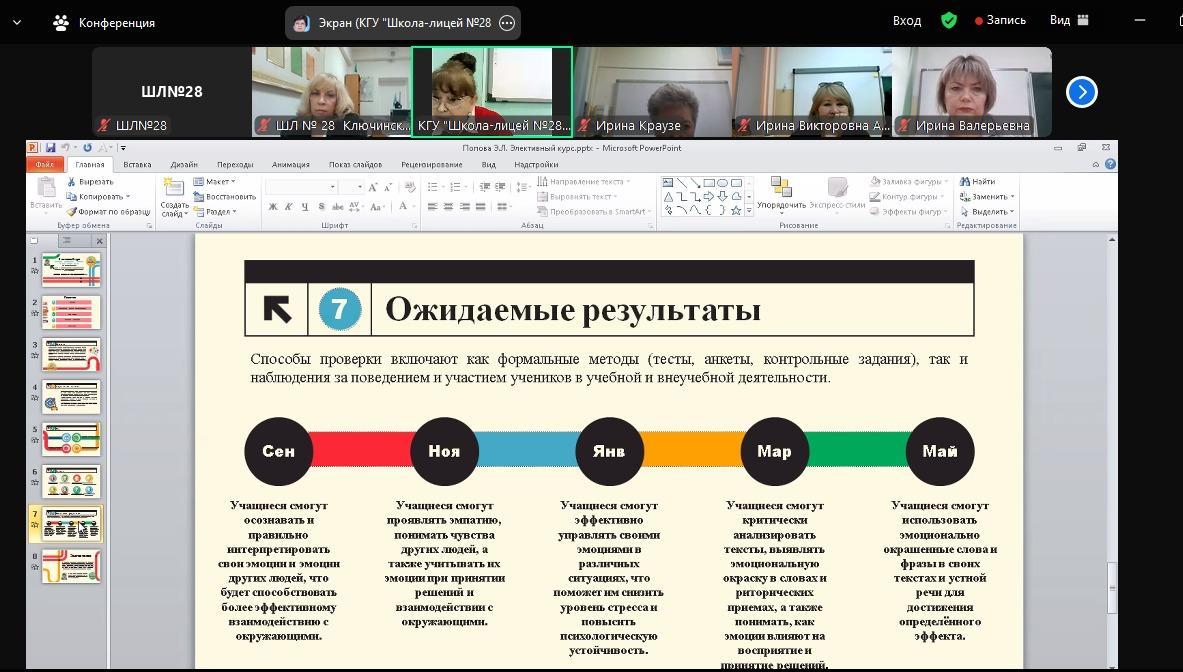The height and width of the screenshot is (672, 1183).
Task: Open the font color А picker
Action: [403, 207]
